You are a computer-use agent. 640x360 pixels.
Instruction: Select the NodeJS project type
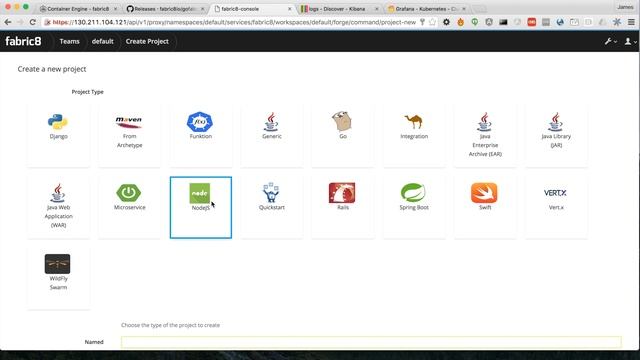(200, 207)
